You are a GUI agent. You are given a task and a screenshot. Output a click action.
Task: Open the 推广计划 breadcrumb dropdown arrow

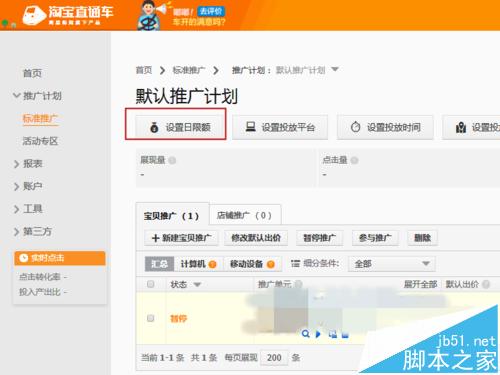coord(335,69)
